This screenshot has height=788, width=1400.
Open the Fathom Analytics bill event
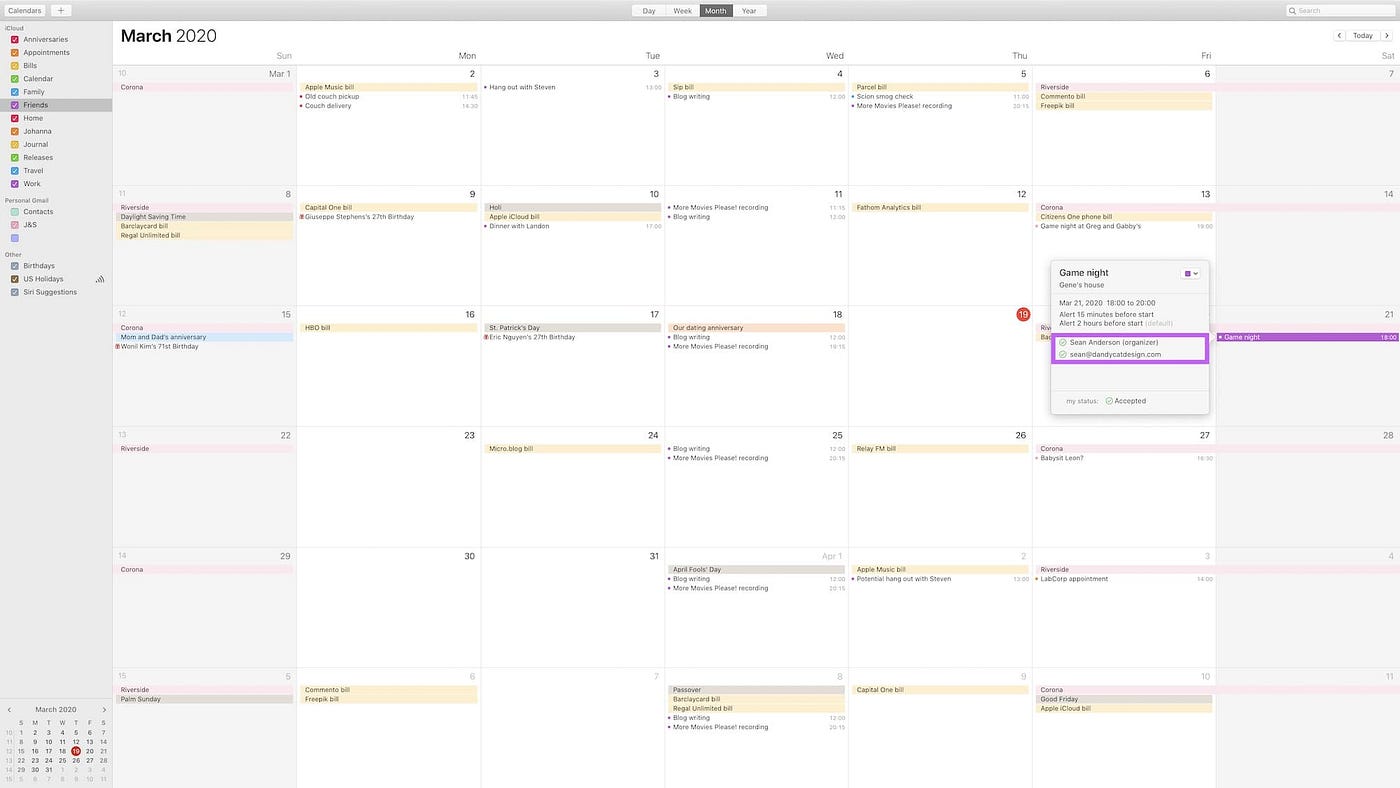point(940,208)
